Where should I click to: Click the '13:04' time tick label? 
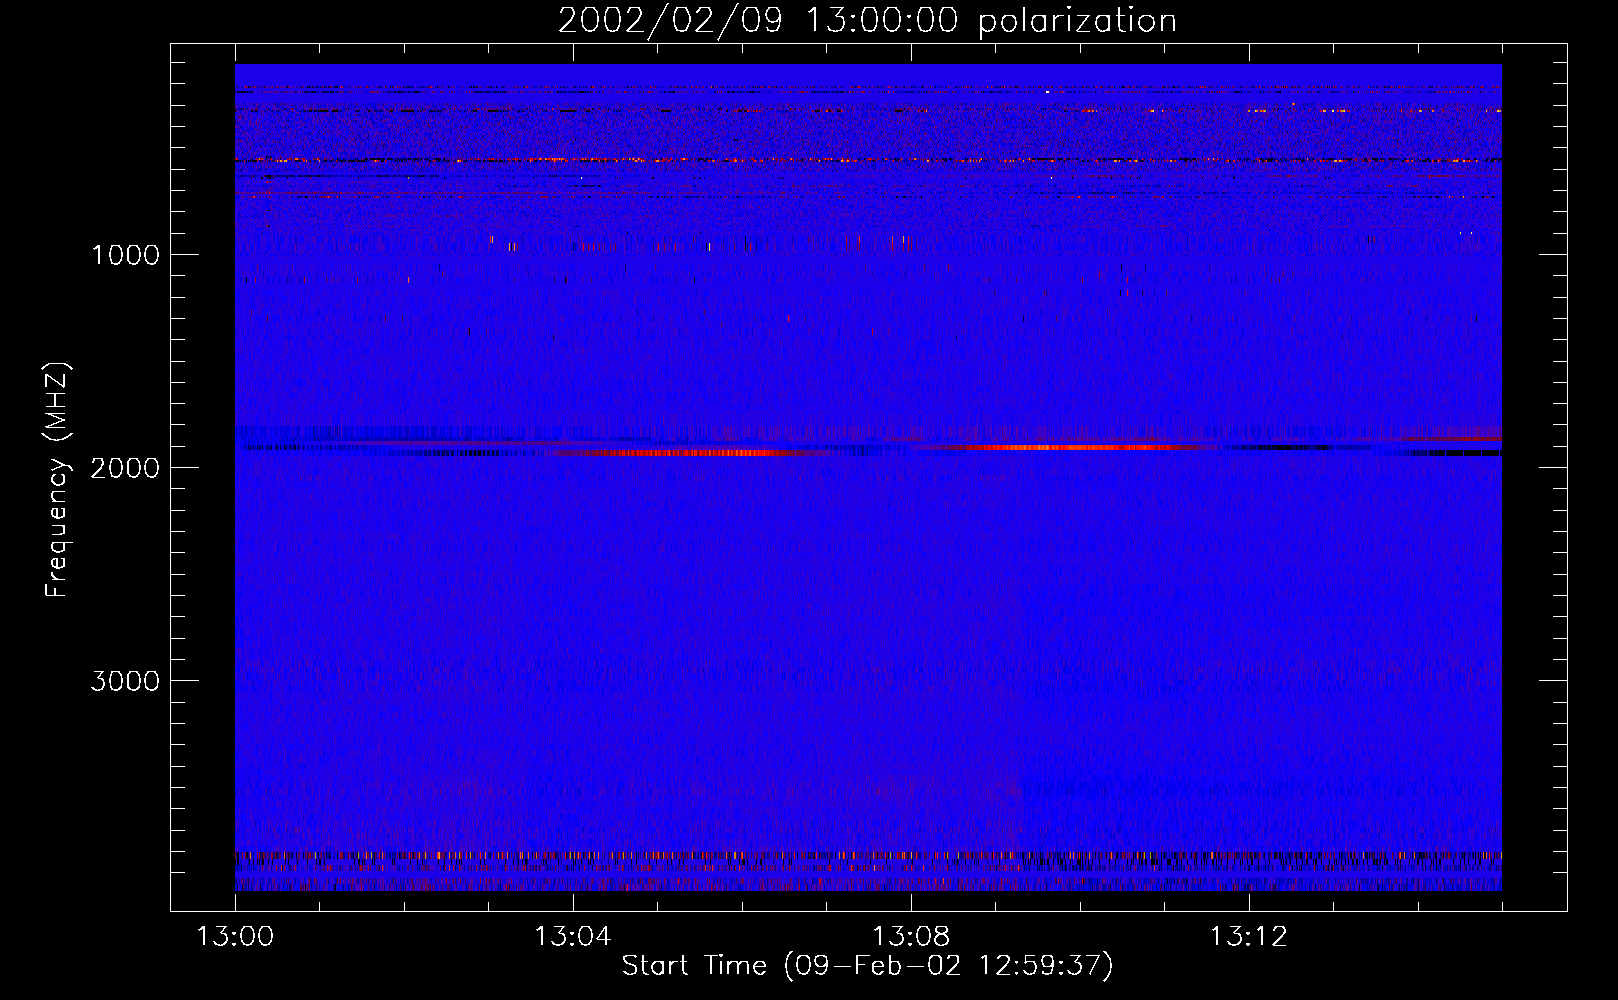572,937
